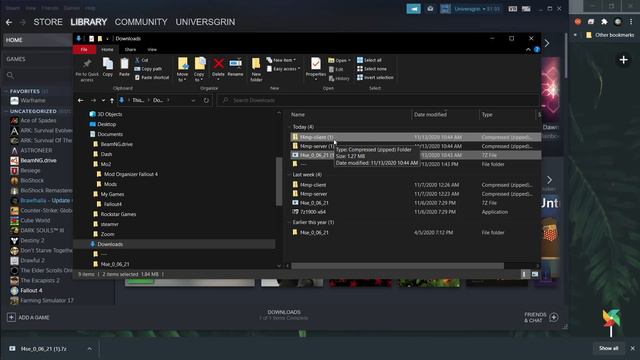Sort by the Date modified column
Viewport: 640px width, 360px height.
tap(430, 115)
